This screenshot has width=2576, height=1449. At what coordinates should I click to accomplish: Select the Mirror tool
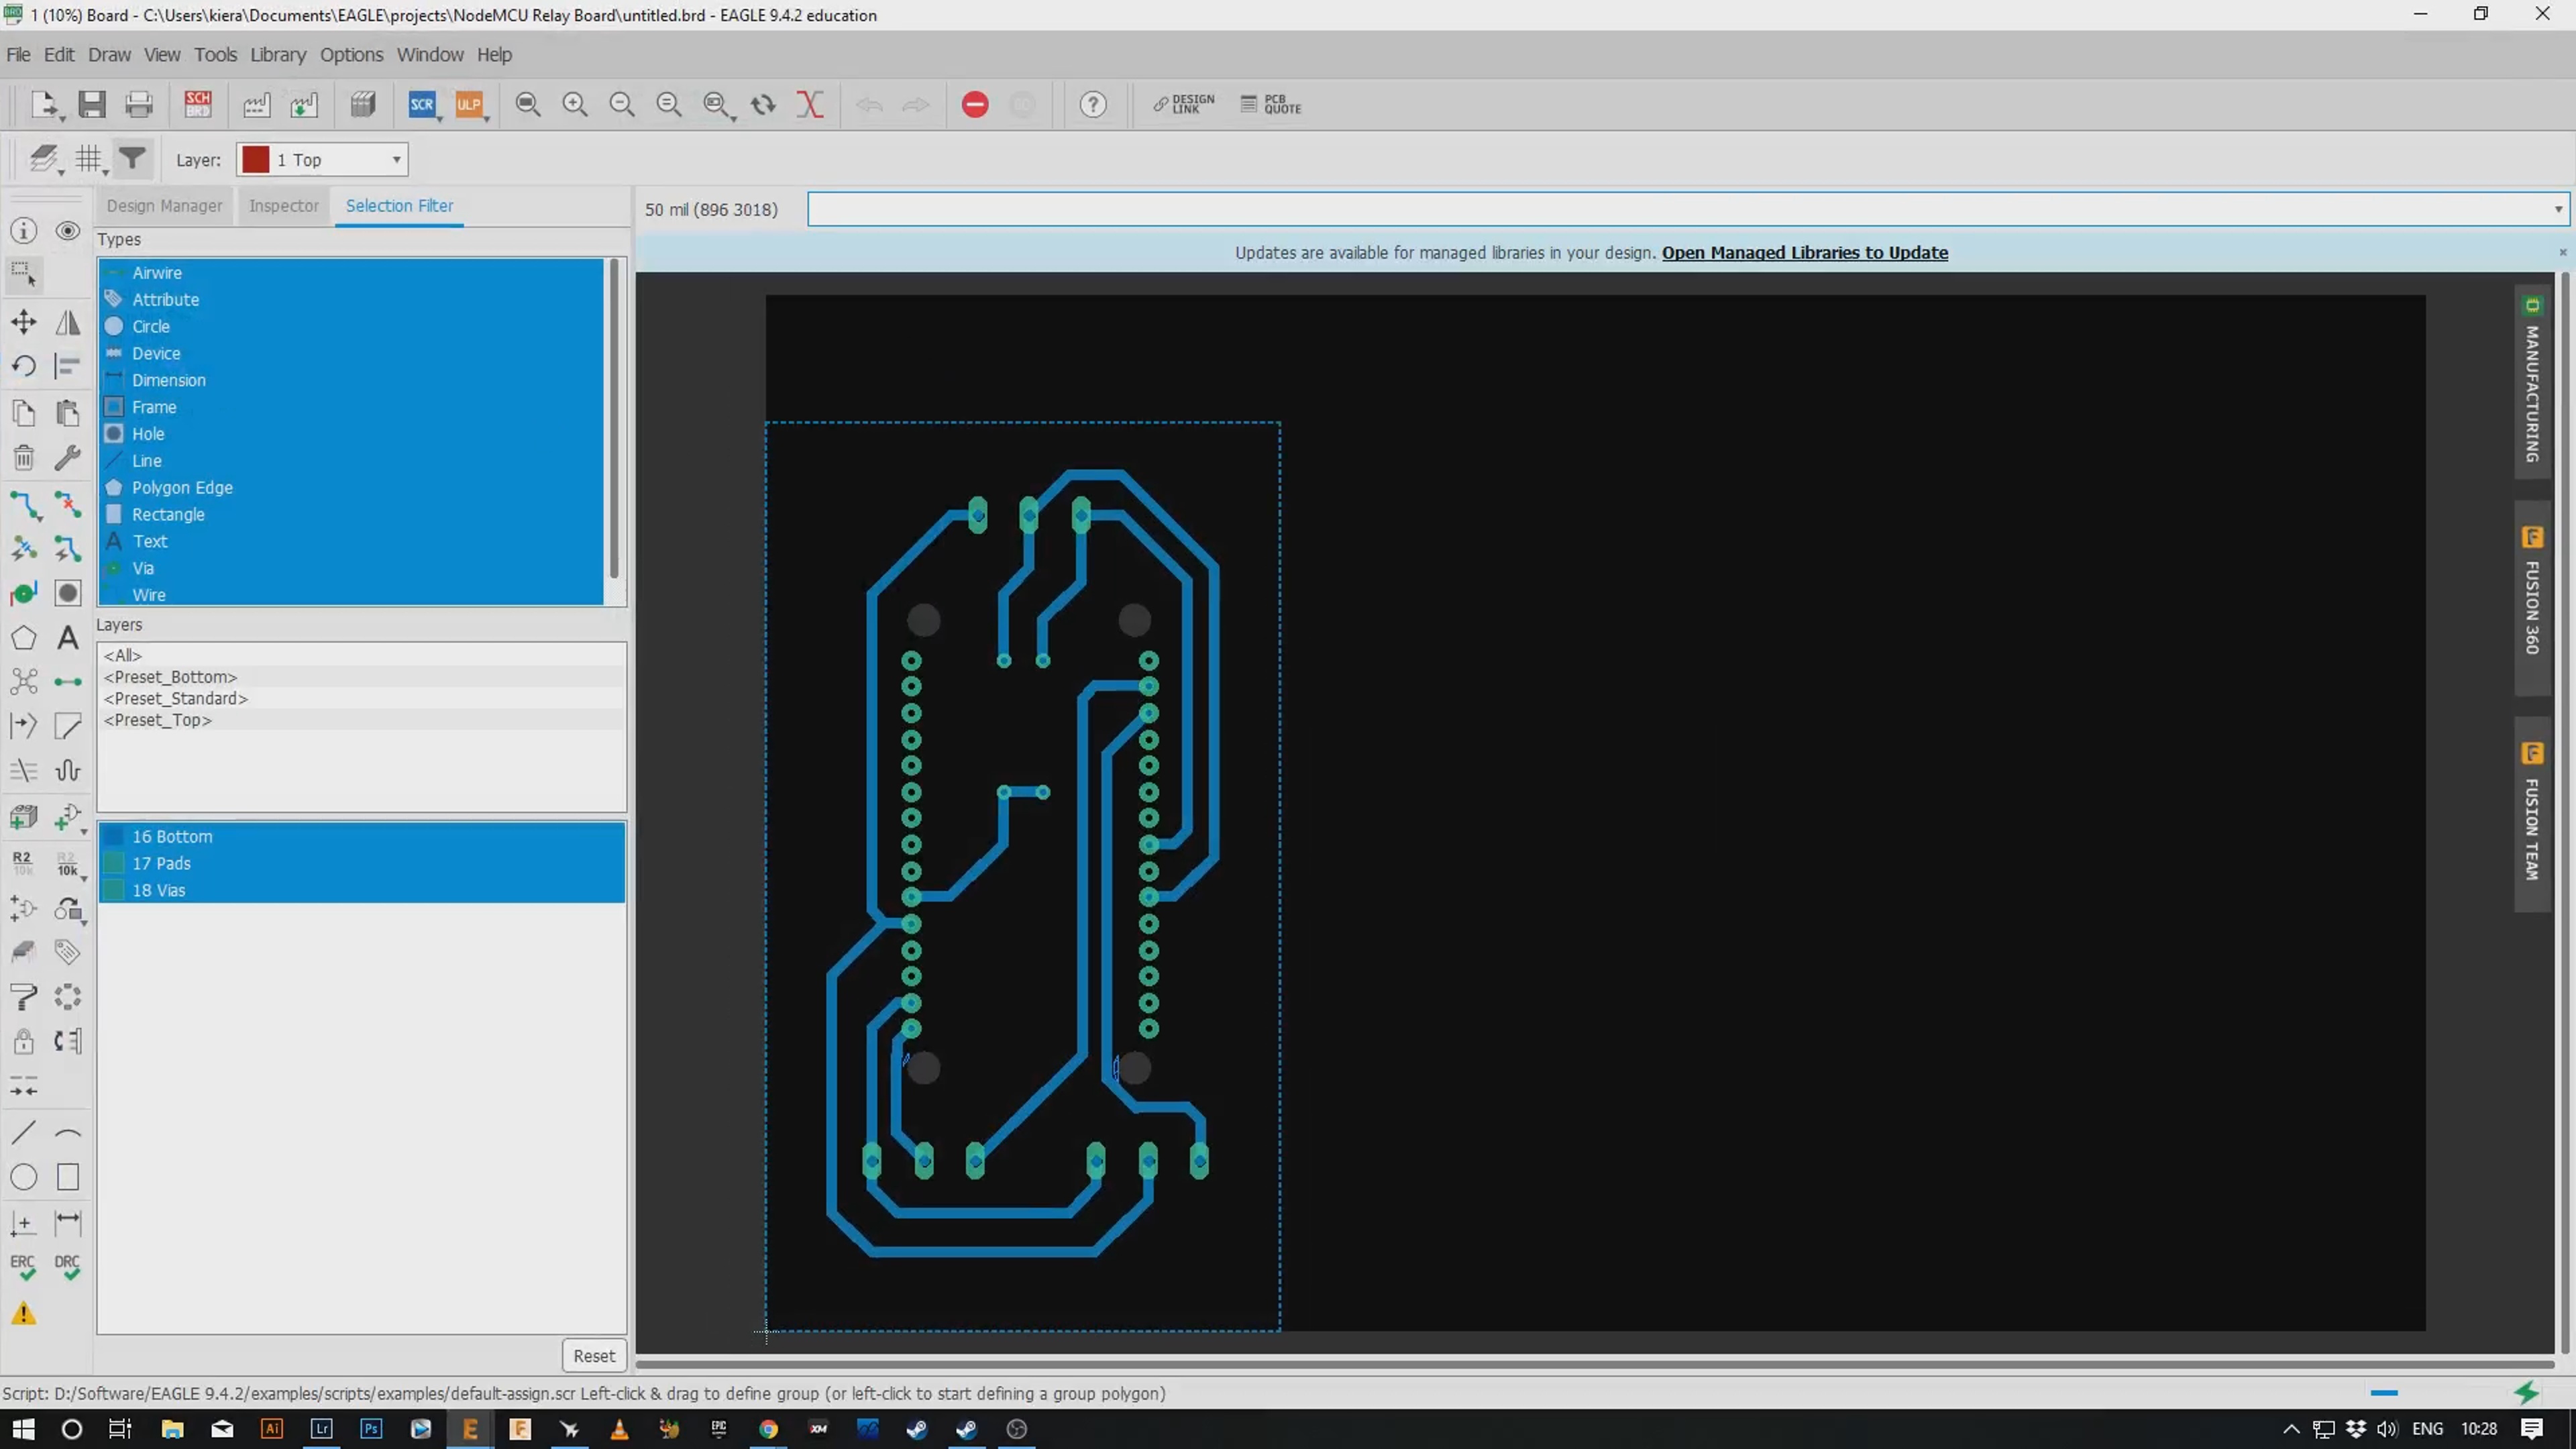point(68,322)
